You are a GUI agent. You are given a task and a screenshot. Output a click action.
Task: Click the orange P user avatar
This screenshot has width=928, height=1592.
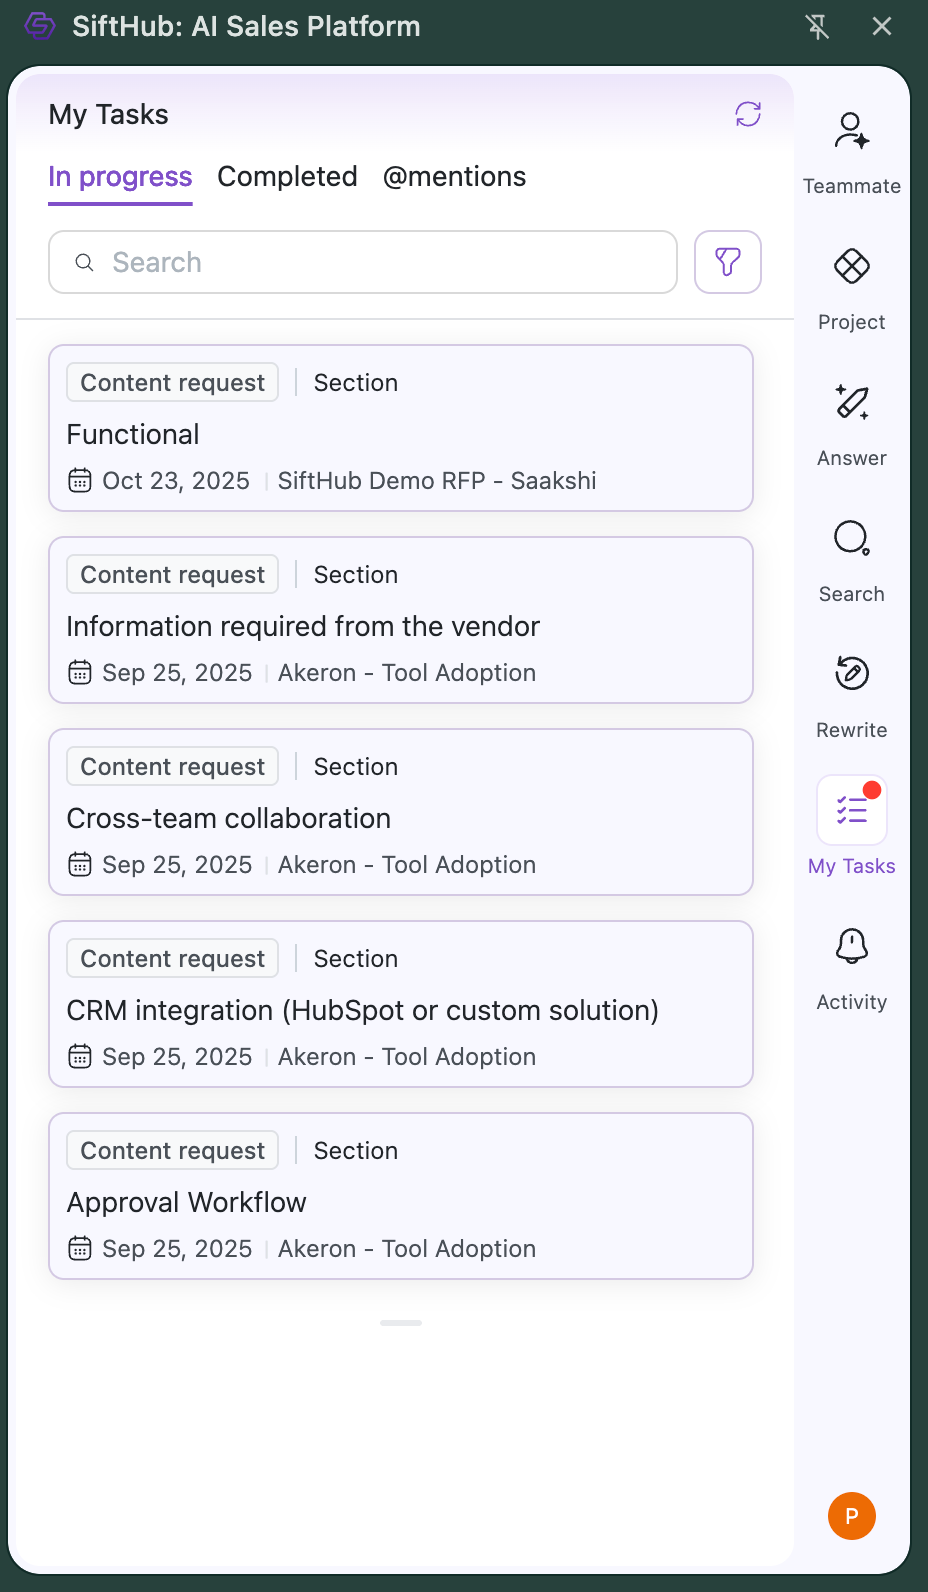pyautogui.click(x=851, y=1516)
